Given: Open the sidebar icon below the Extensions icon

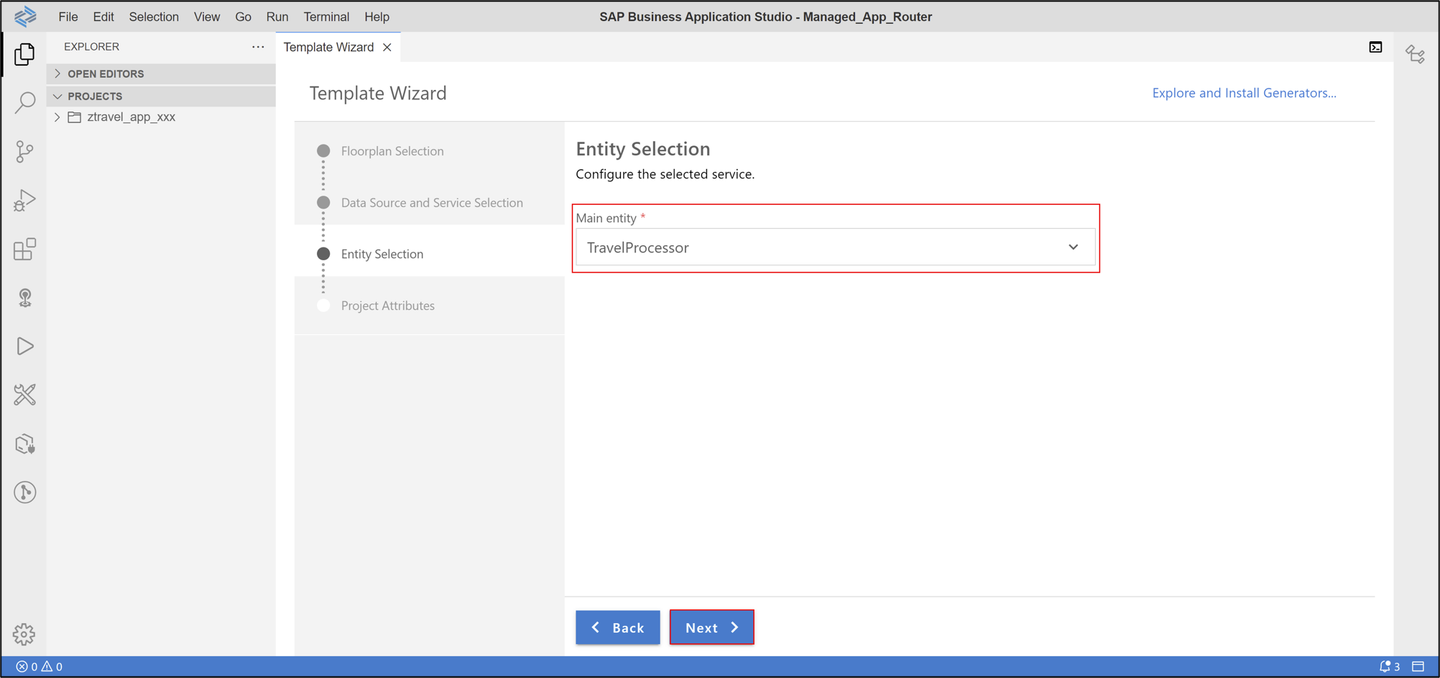Looking at the screenshot, I should coord(25,297).
